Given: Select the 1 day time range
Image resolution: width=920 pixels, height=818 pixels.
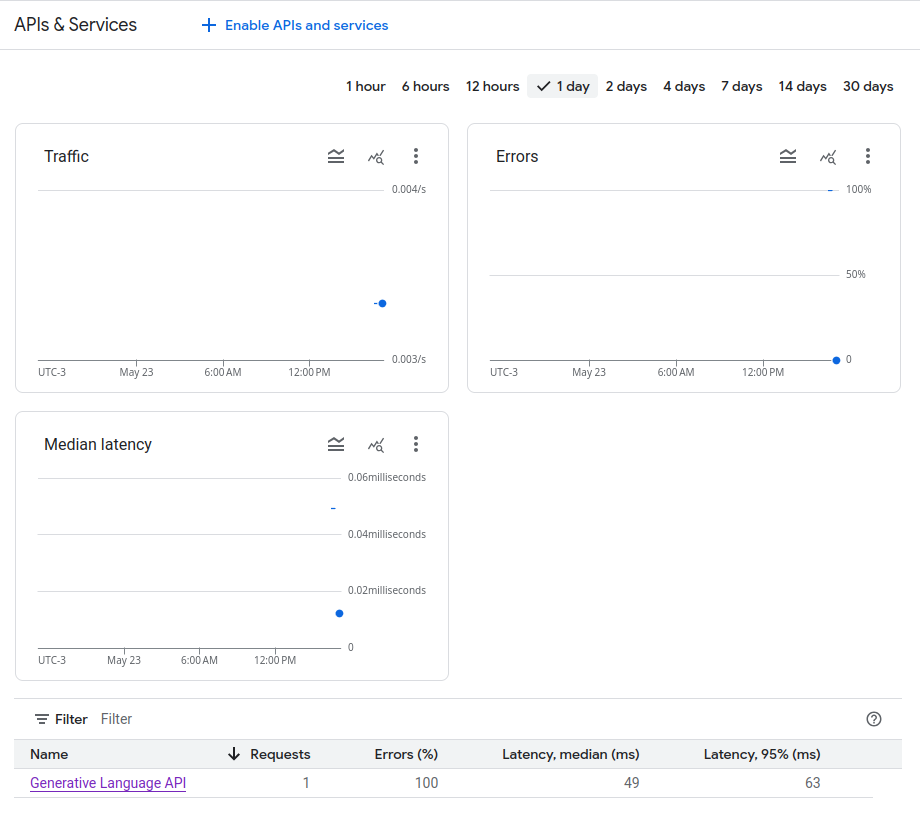Looking at the screenshot, I should (563, 86).
